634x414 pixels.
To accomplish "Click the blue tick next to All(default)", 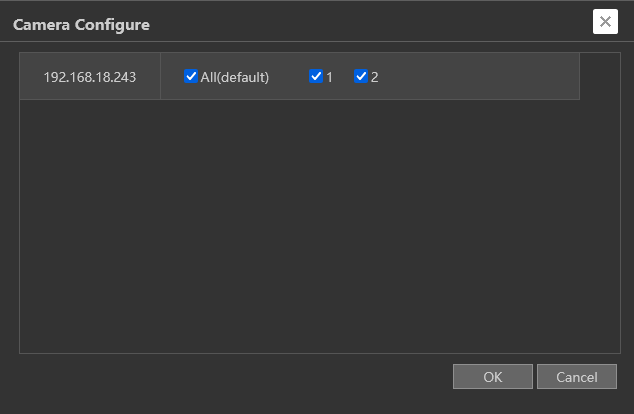I will [191, 77].
